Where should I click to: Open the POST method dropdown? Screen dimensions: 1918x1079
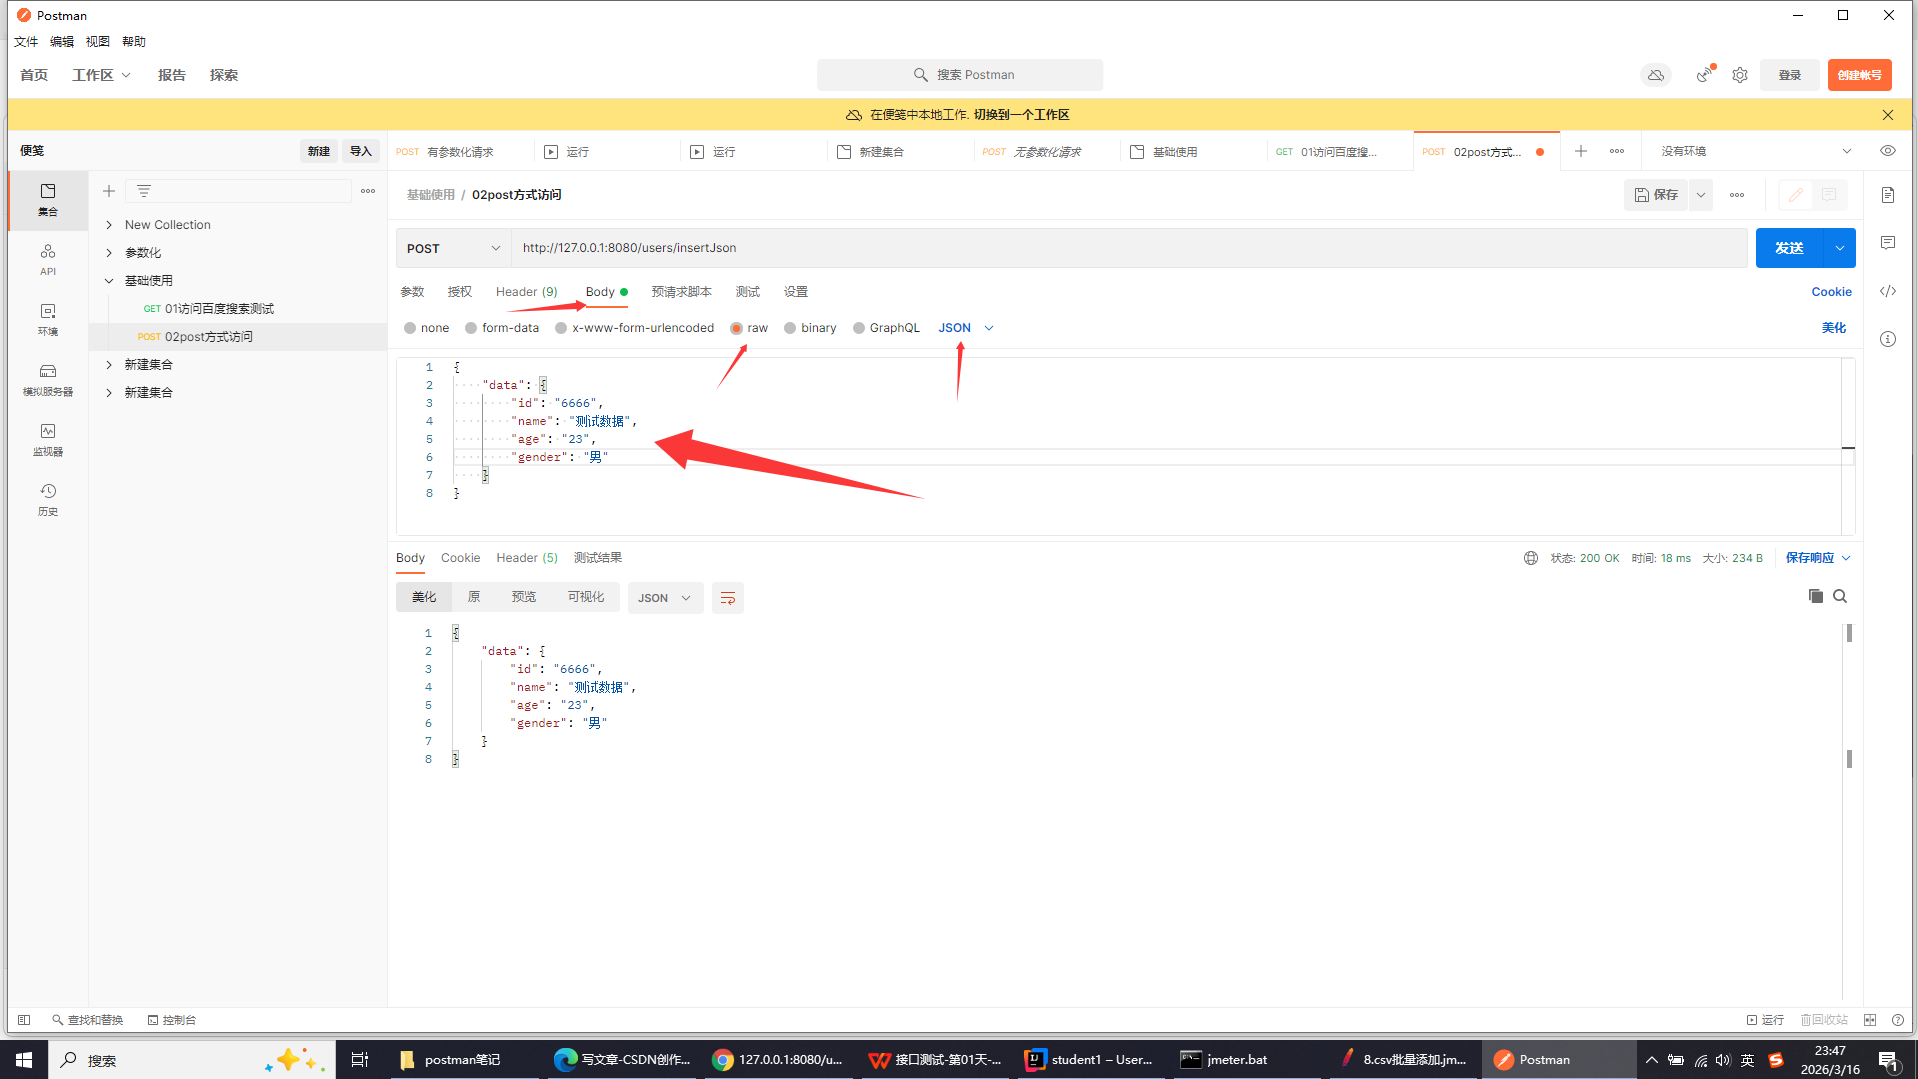pos(454,248)
